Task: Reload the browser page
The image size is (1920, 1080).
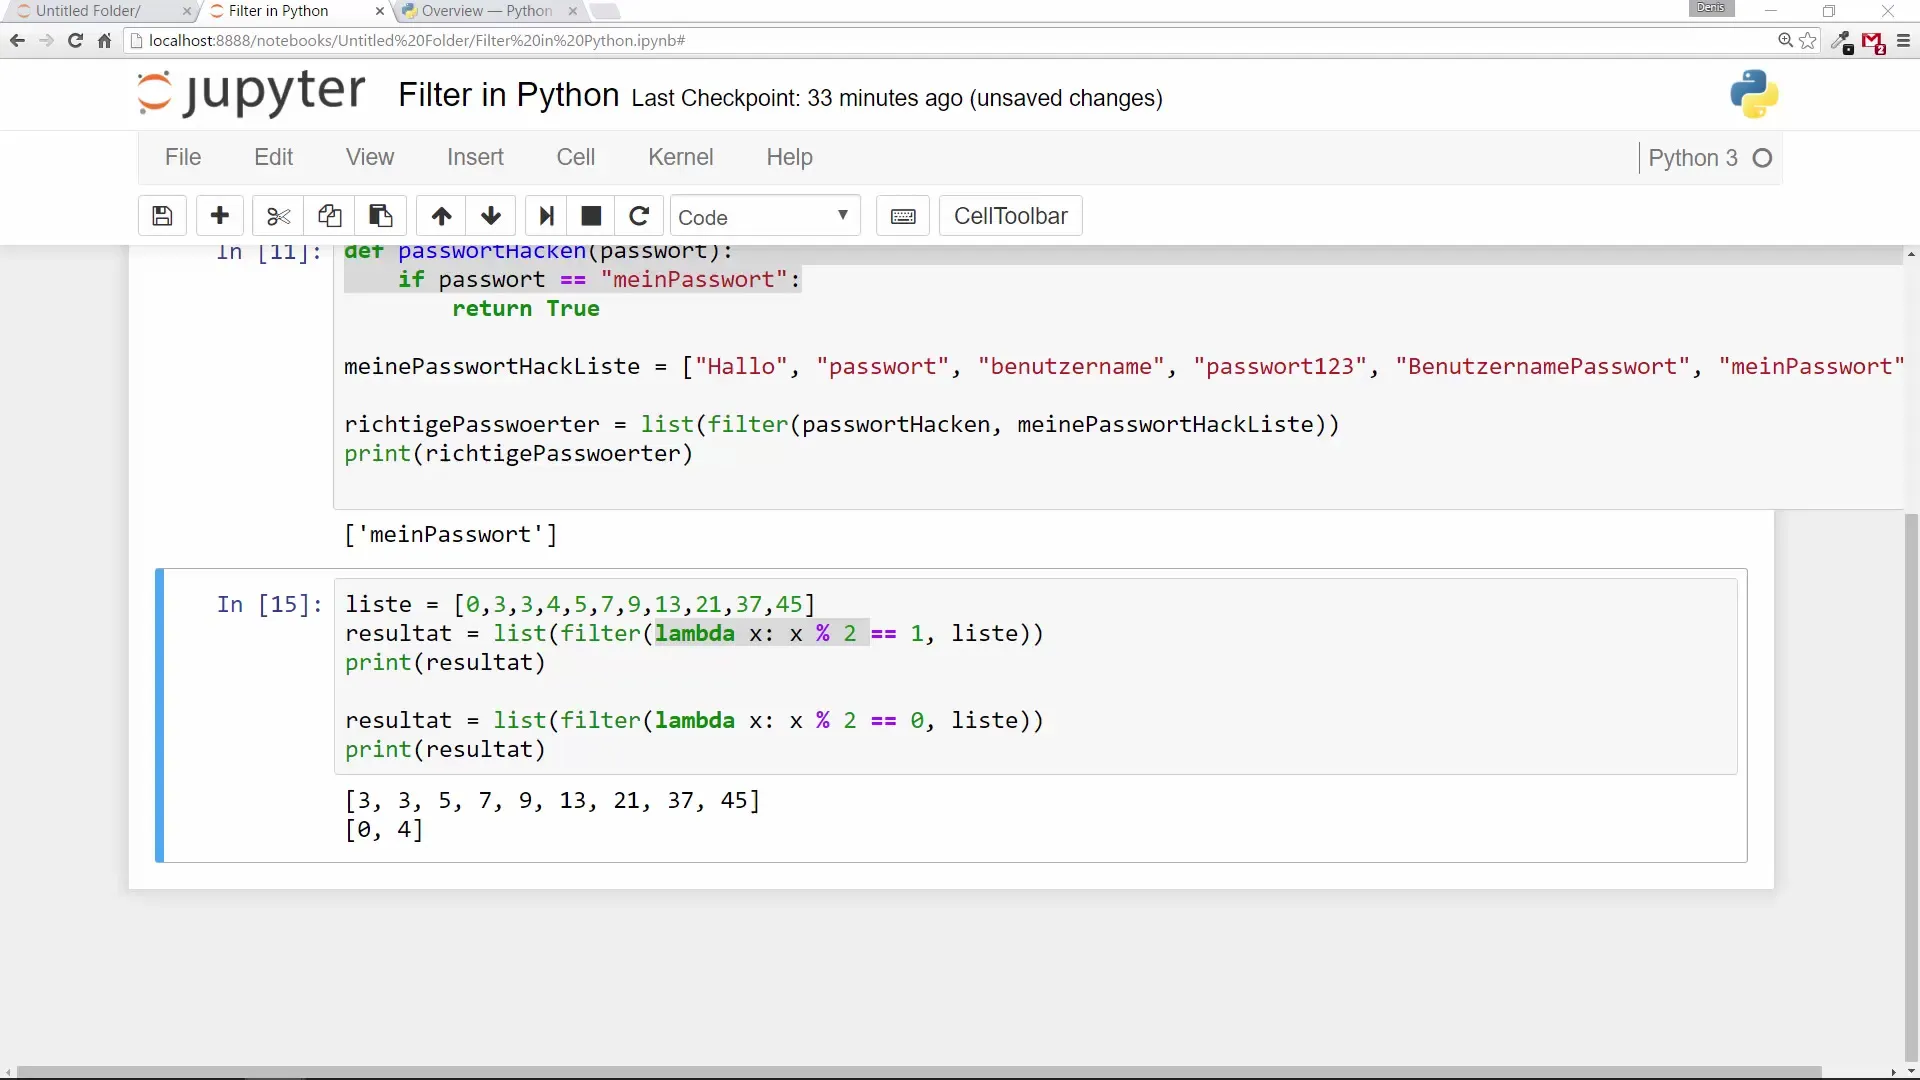Action: tap(75, 41)
